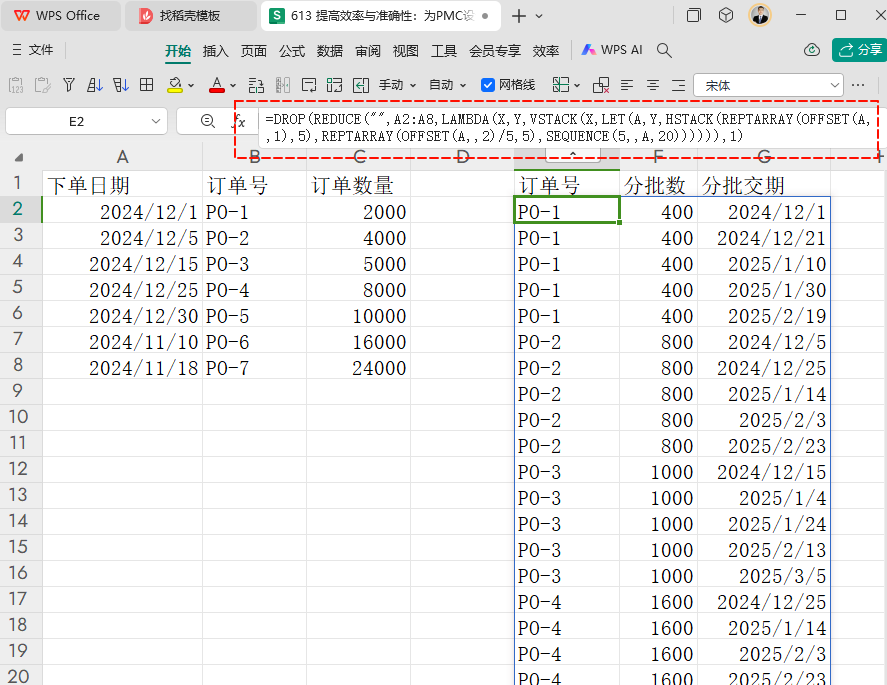Open the 手动 dropdown
887x685 pixels.
point(397,85)
